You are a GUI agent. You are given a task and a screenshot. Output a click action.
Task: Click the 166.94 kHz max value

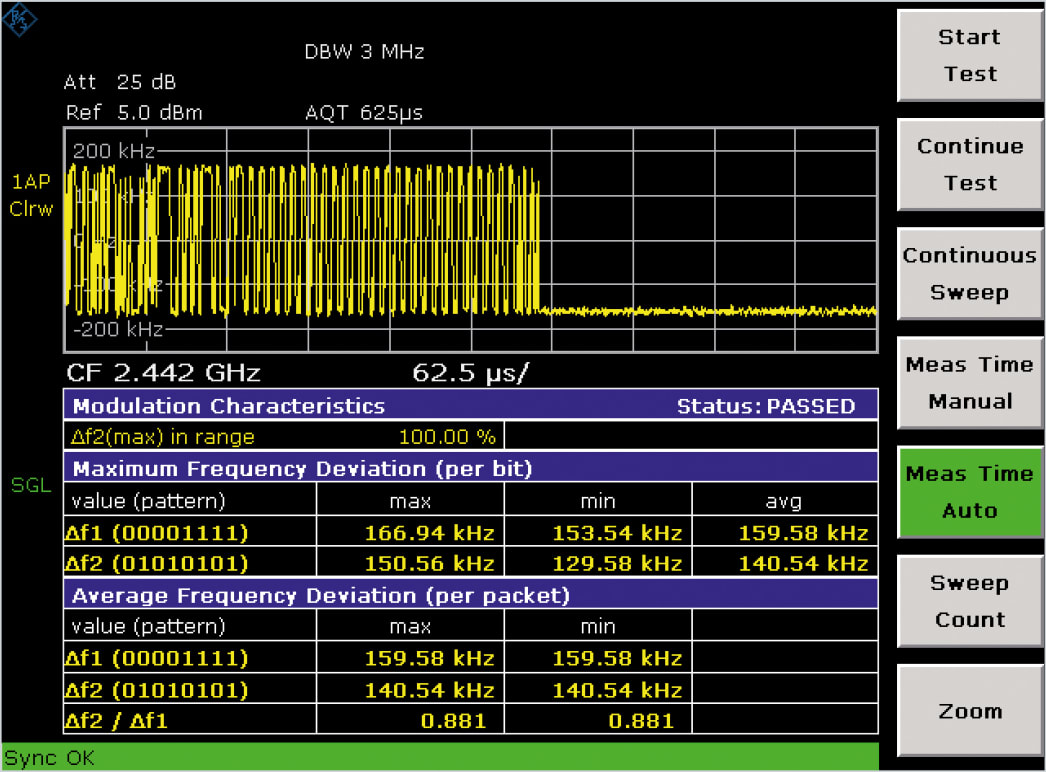430,533
